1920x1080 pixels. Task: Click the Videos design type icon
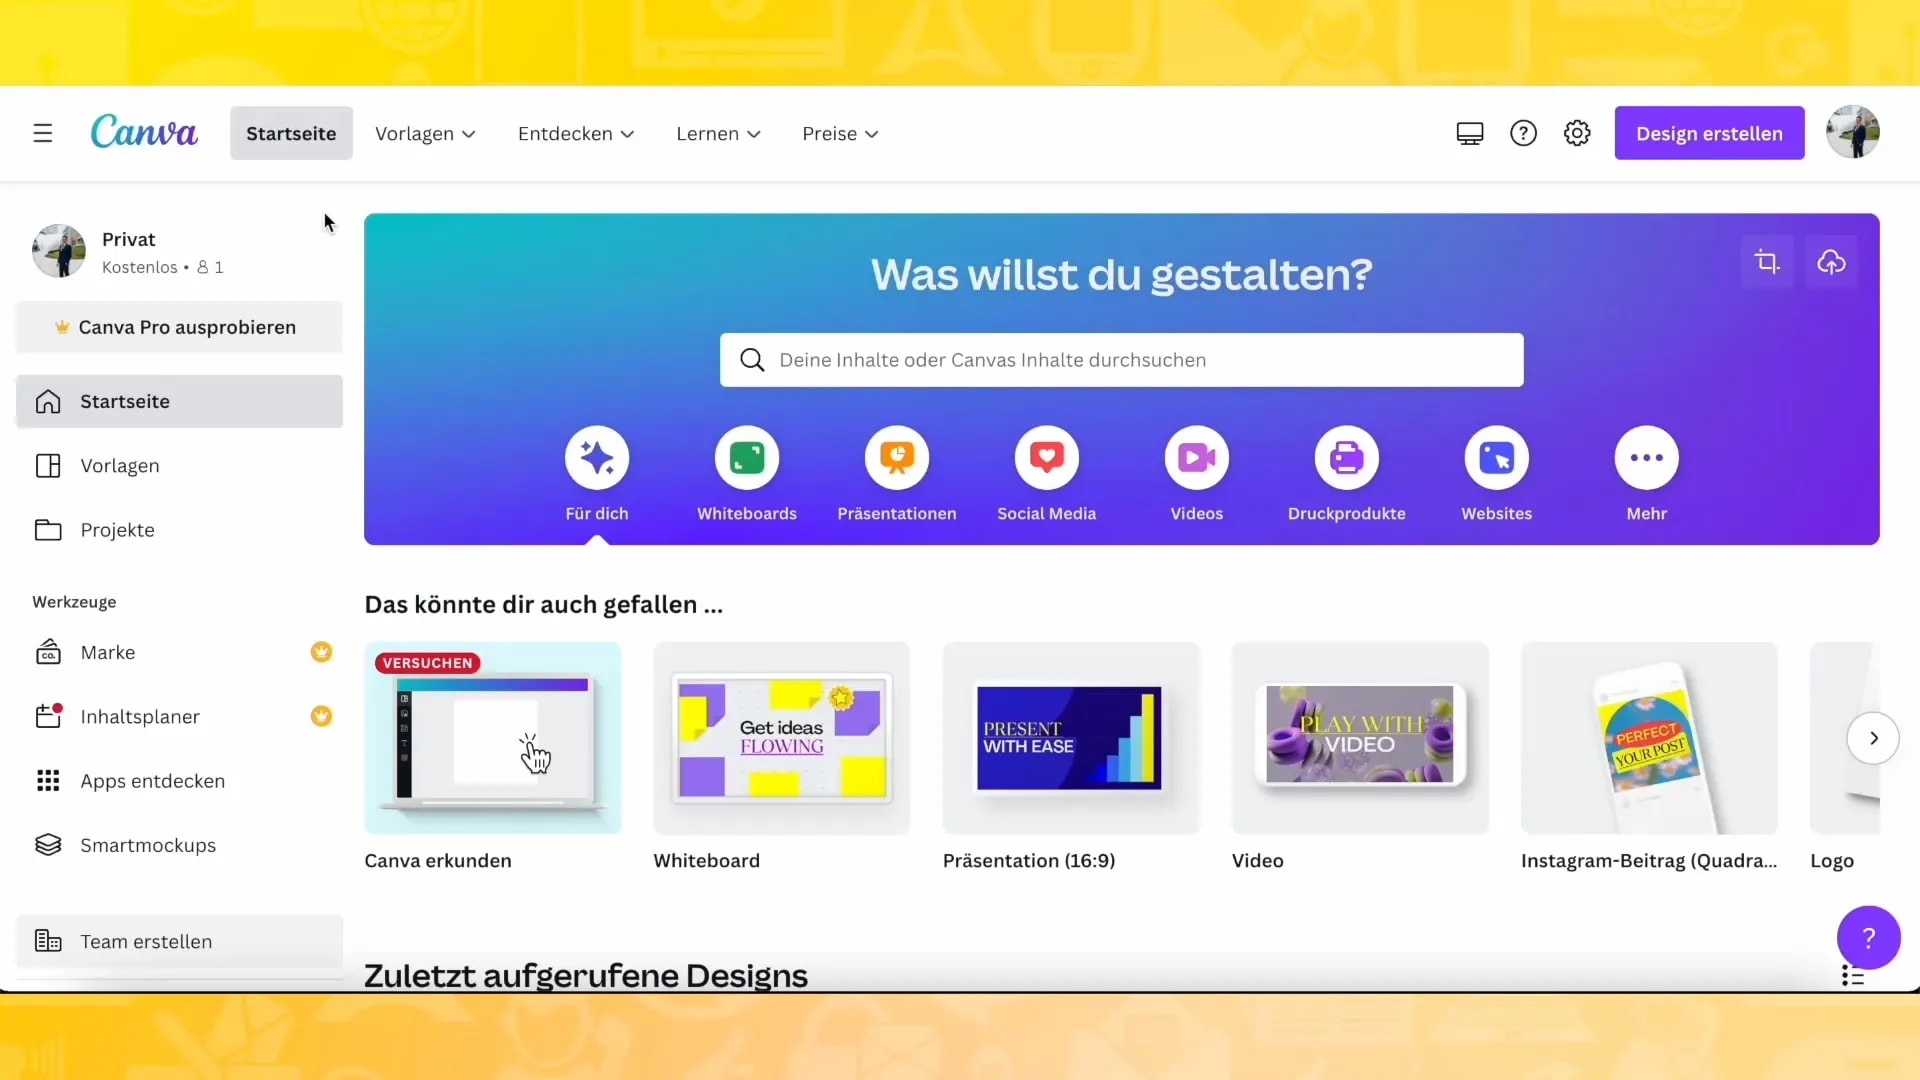pos(1196,457)
